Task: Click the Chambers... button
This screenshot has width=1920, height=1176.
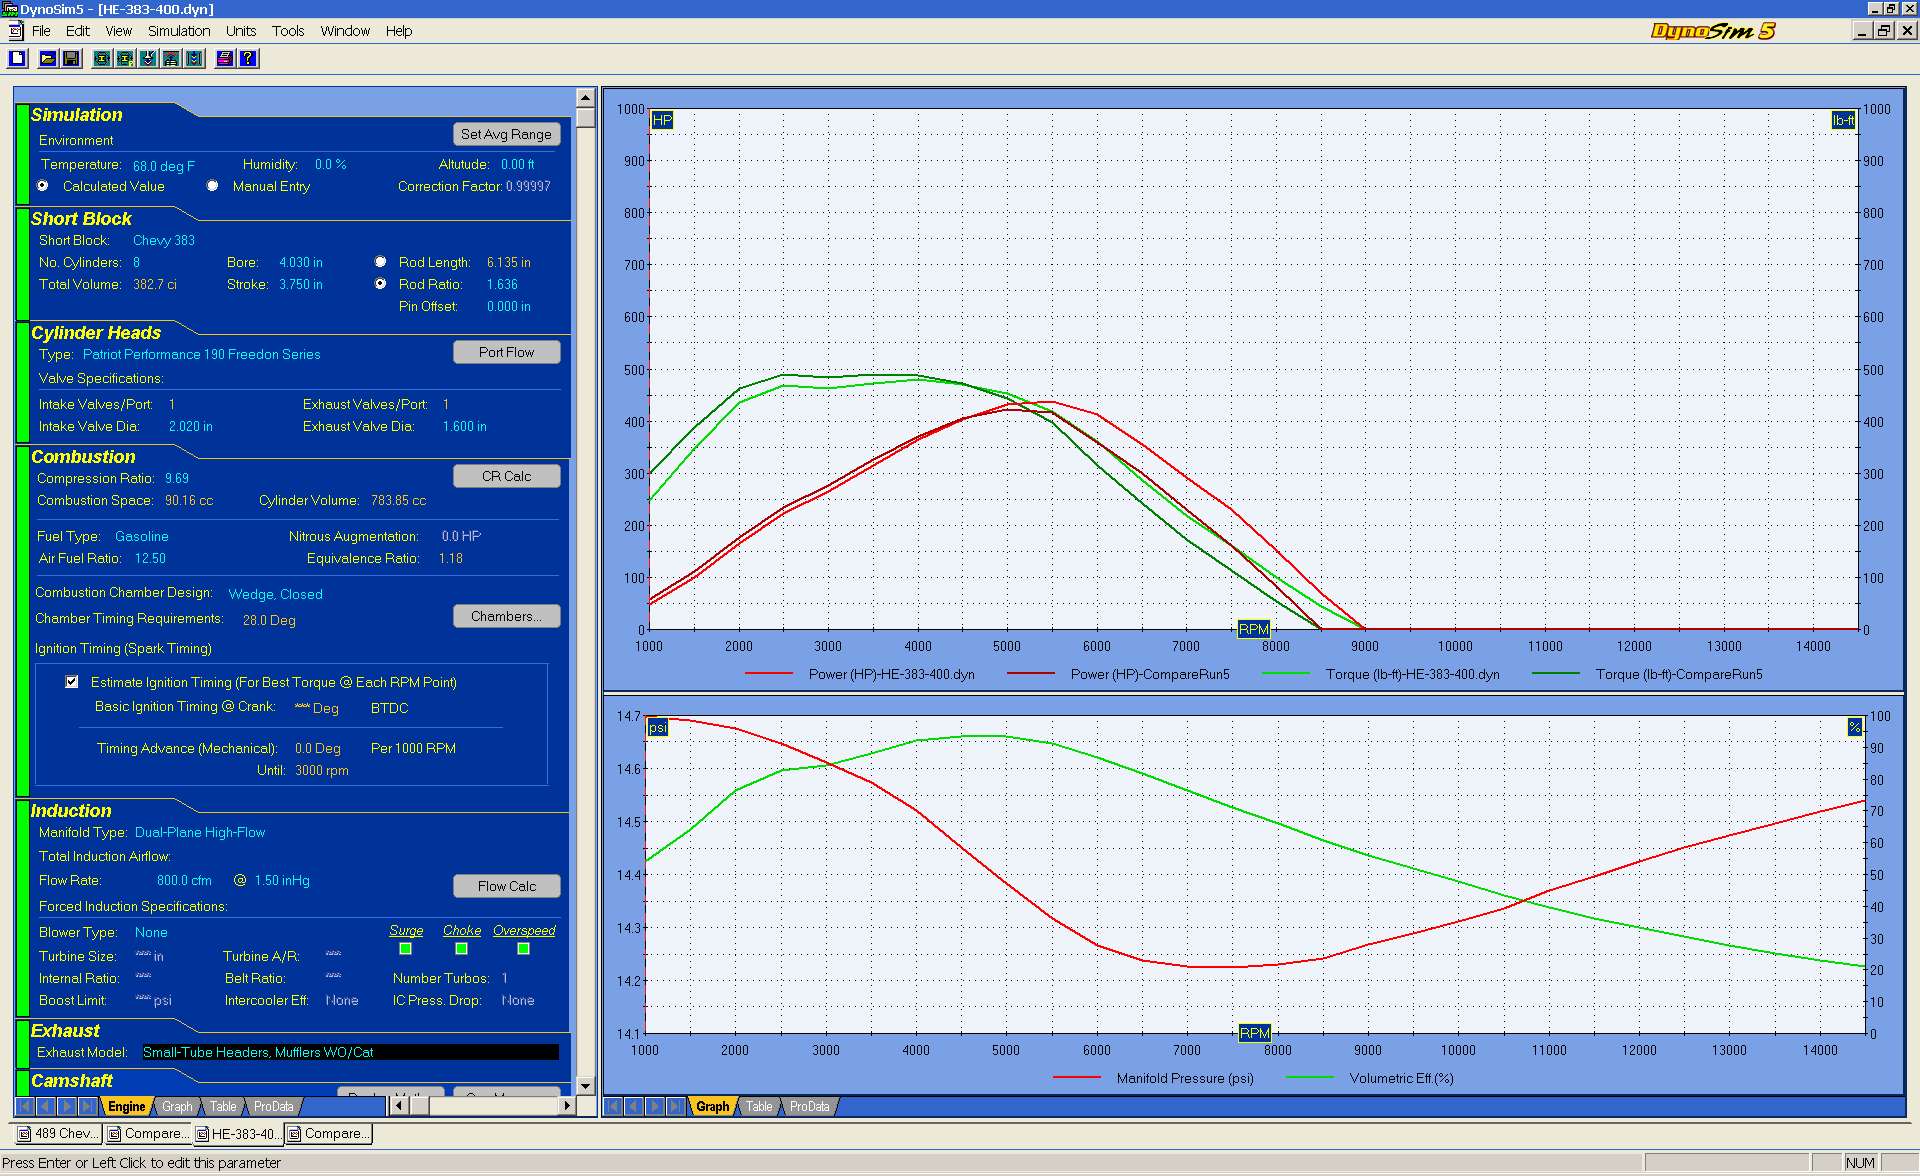Action: pos(506,616)
